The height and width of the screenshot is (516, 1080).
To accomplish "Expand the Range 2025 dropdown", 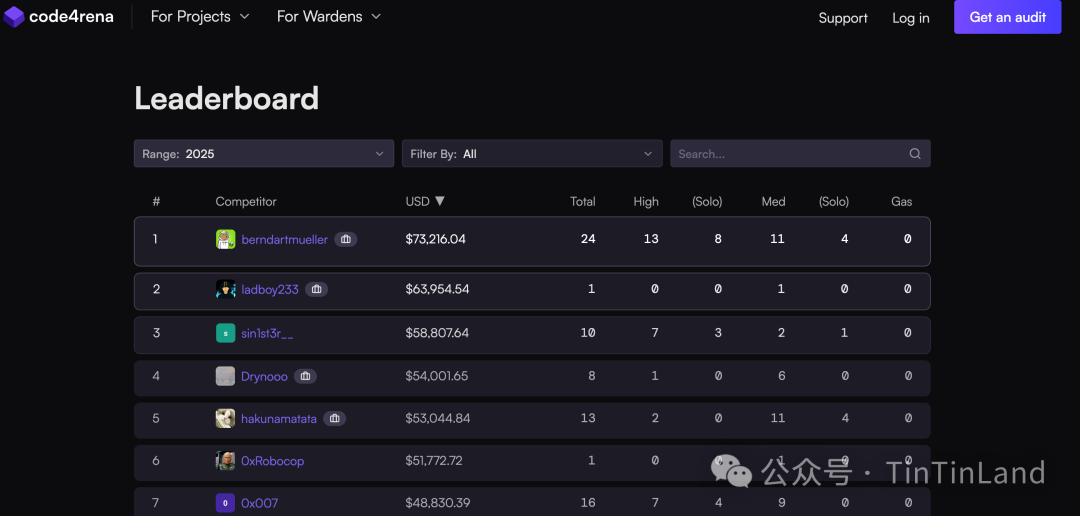I will point(264,154).
